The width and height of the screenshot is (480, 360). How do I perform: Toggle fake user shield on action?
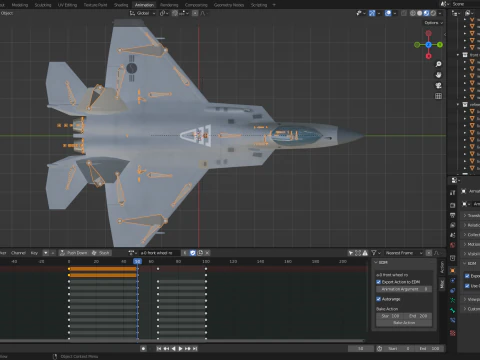pos(193,253)
